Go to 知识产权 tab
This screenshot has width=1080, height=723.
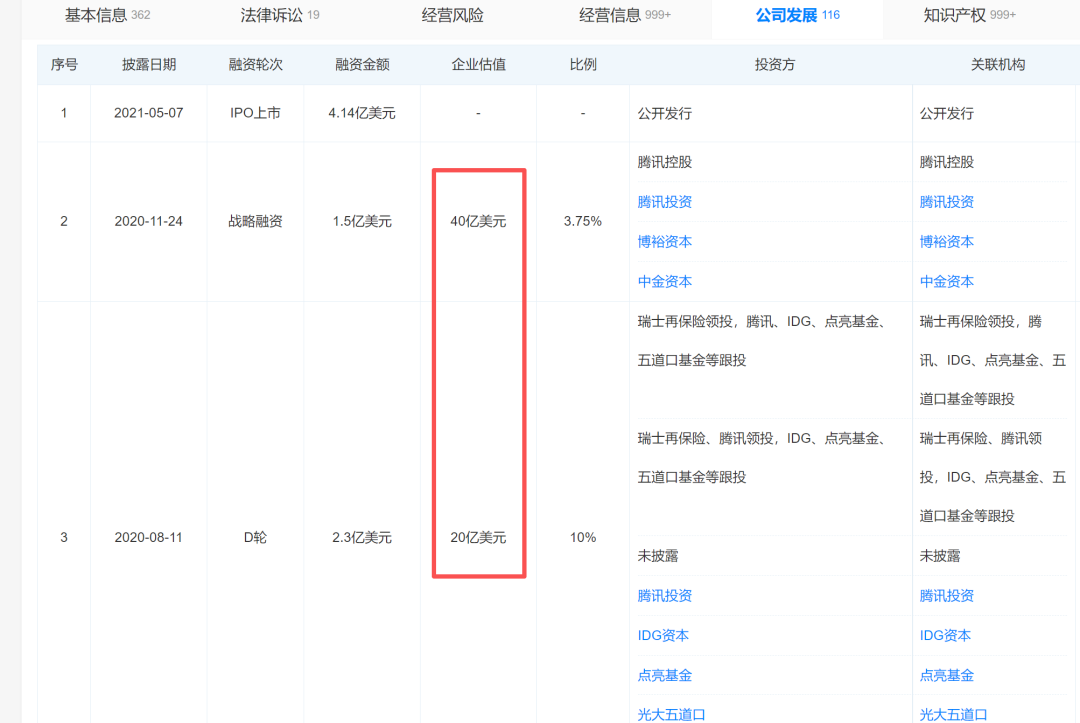969,15
